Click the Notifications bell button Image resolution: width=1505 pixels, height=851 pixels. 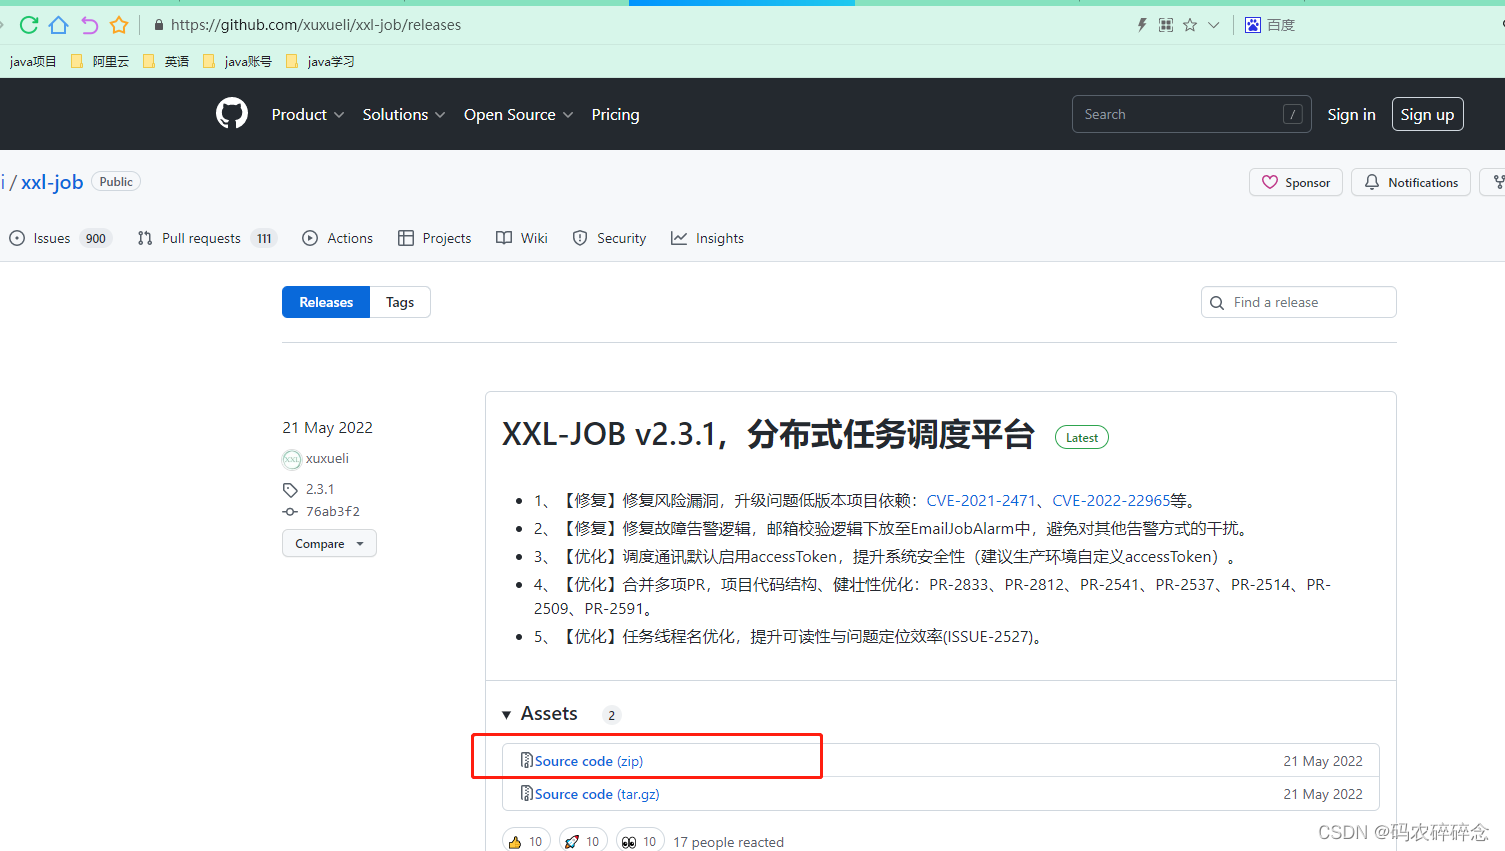1411,182
